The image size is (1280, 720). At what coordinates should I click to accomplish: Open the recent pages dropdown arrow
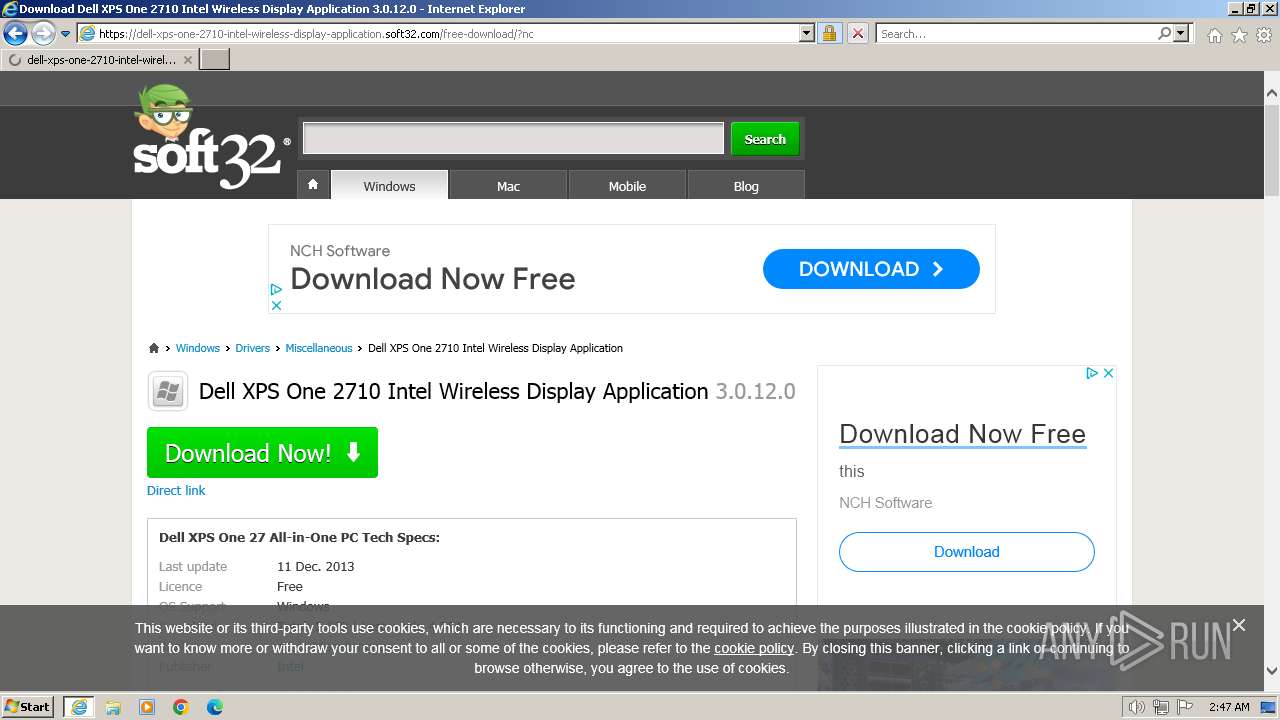[x=66, y=34]
